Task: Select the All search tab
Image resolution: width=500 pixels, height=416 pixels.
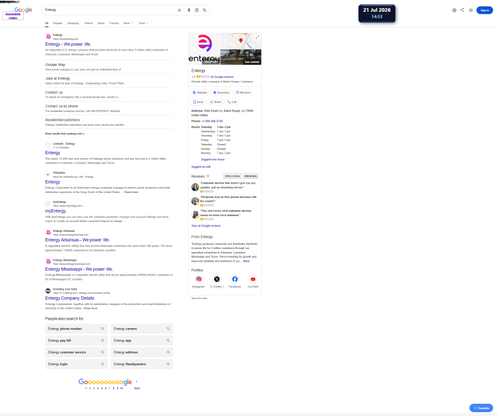Action: coord(47,23)
